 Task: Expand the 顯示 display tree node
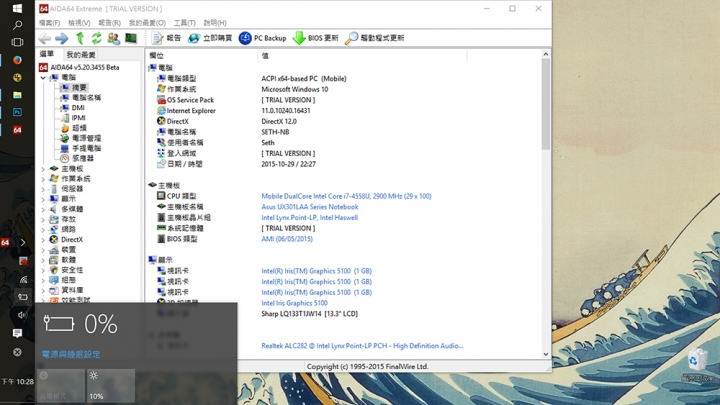click(x=43, y=199)
